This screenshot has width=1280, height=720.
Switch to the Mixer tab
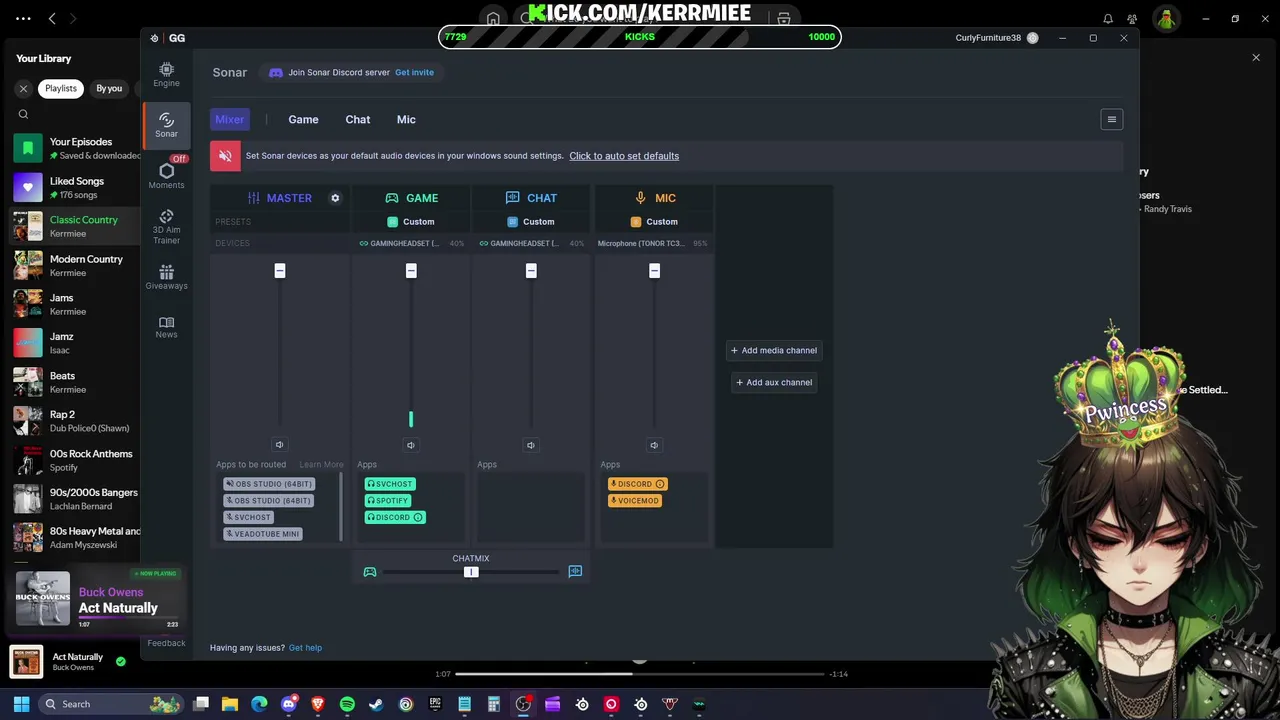point(229,119)
